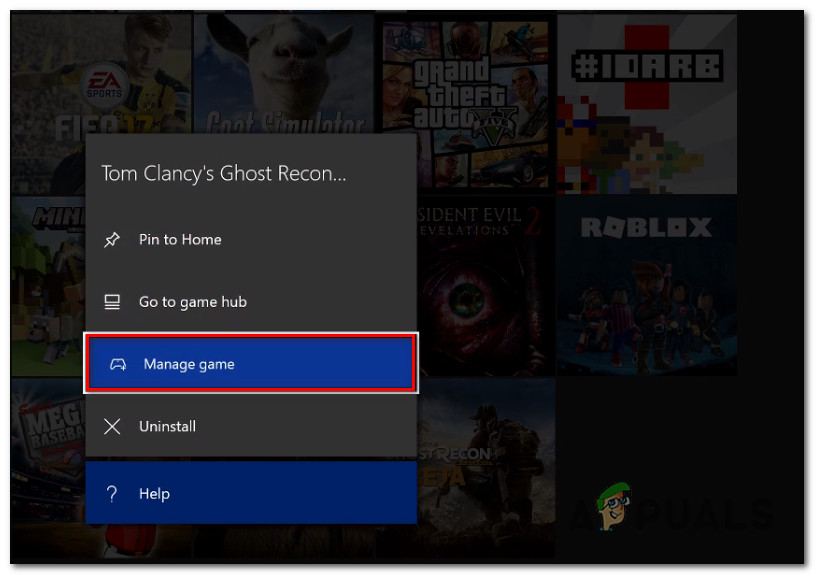Click the pushpin icon
Screen dimensions: 815x575
[112, 240]
